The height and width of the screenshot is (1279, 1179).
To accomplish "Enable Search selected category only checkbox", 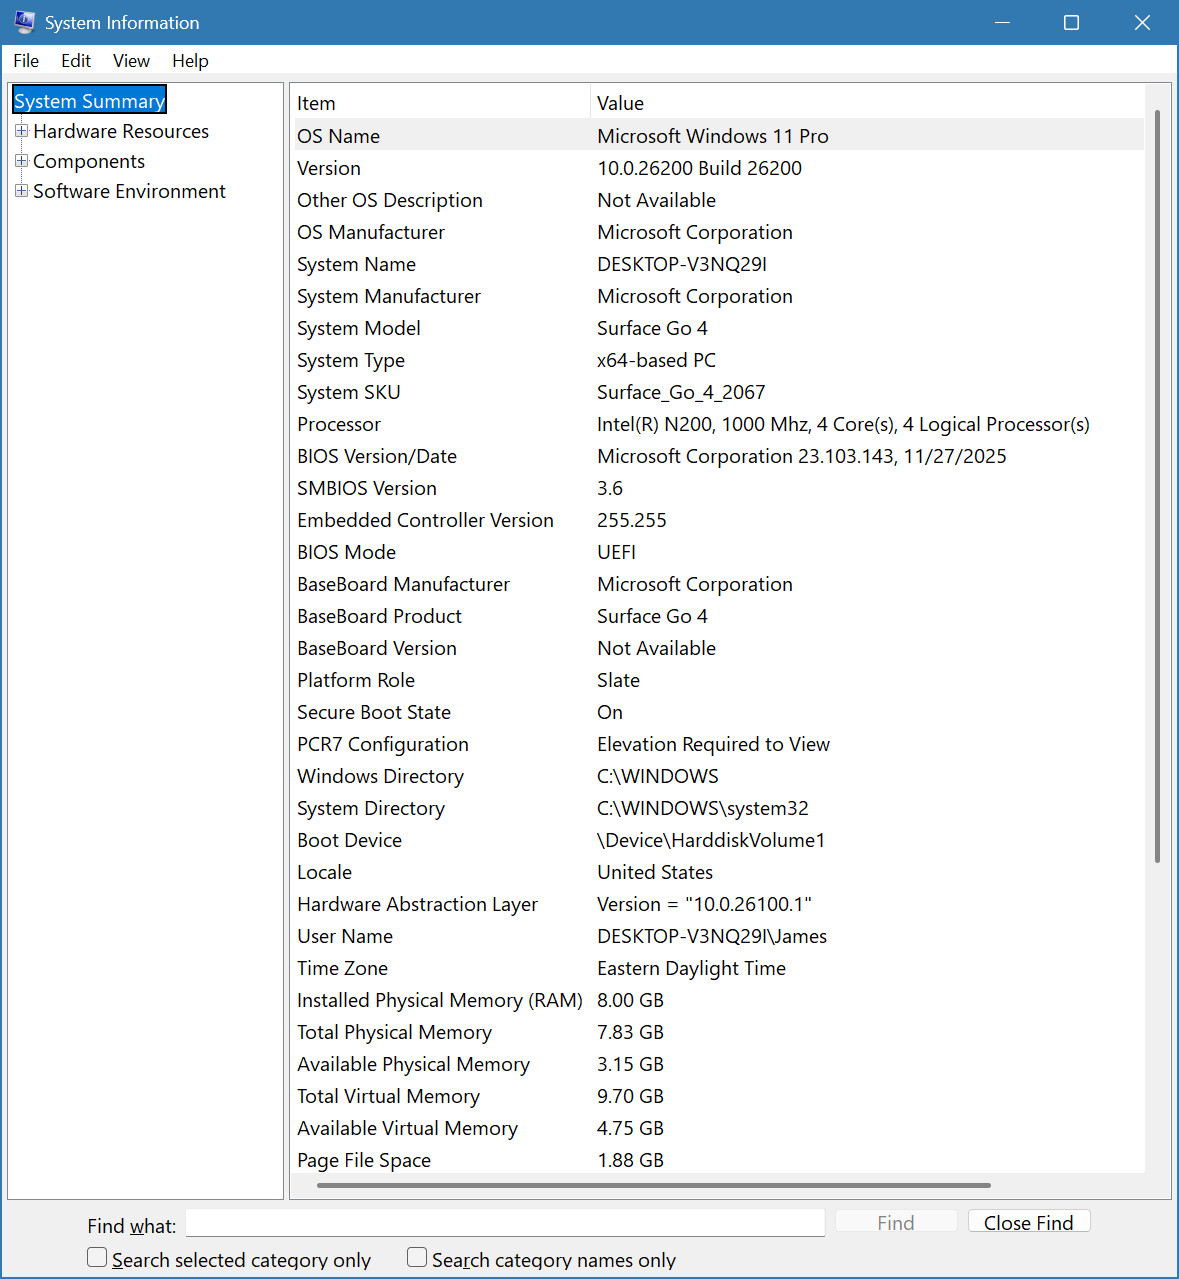I will pyautogui.click(x=97, y=1257).
